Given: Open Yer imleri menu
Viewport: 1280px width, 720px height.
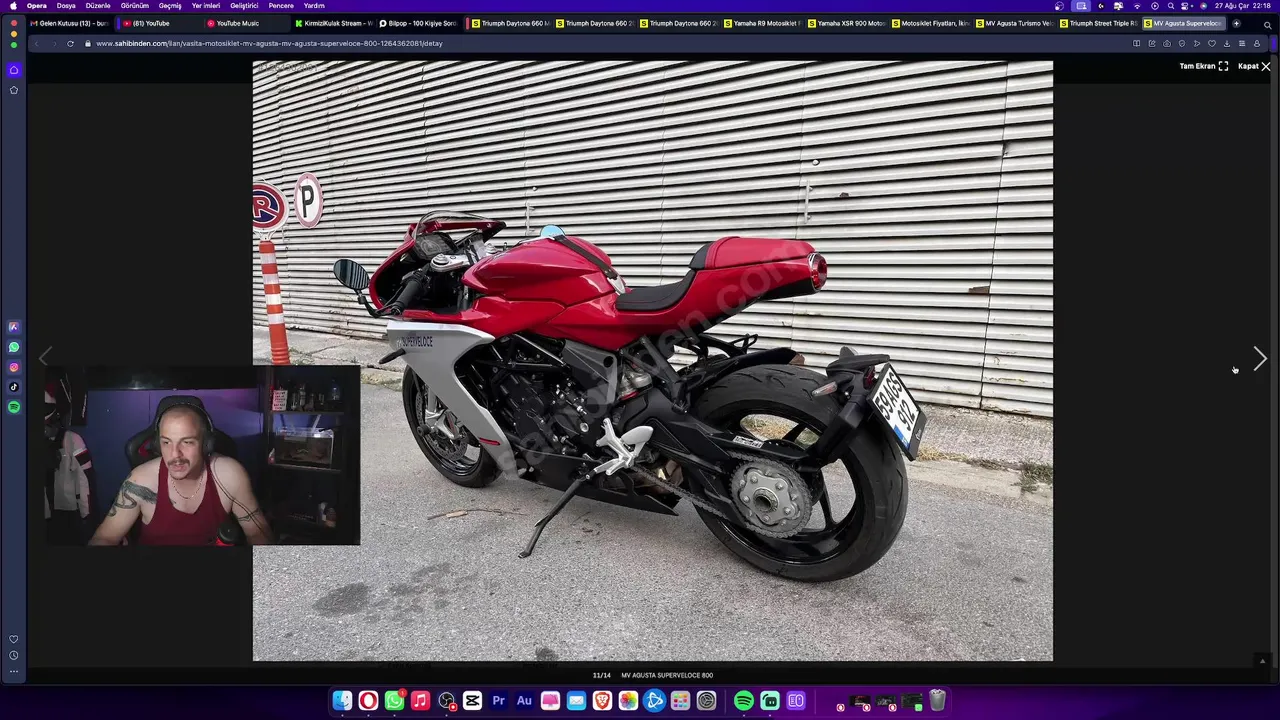Looking at the screenshot, I should tap(206, 6).
